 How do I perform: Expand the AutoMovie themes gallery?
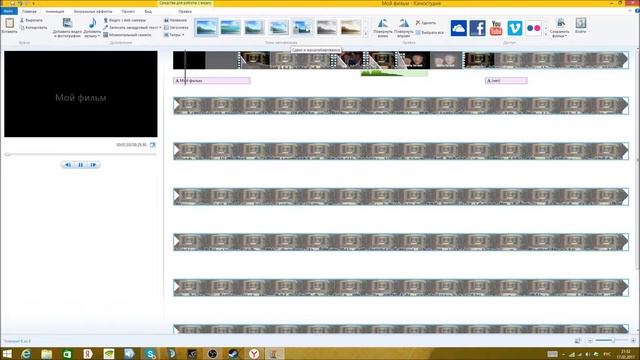click(366, 34)
